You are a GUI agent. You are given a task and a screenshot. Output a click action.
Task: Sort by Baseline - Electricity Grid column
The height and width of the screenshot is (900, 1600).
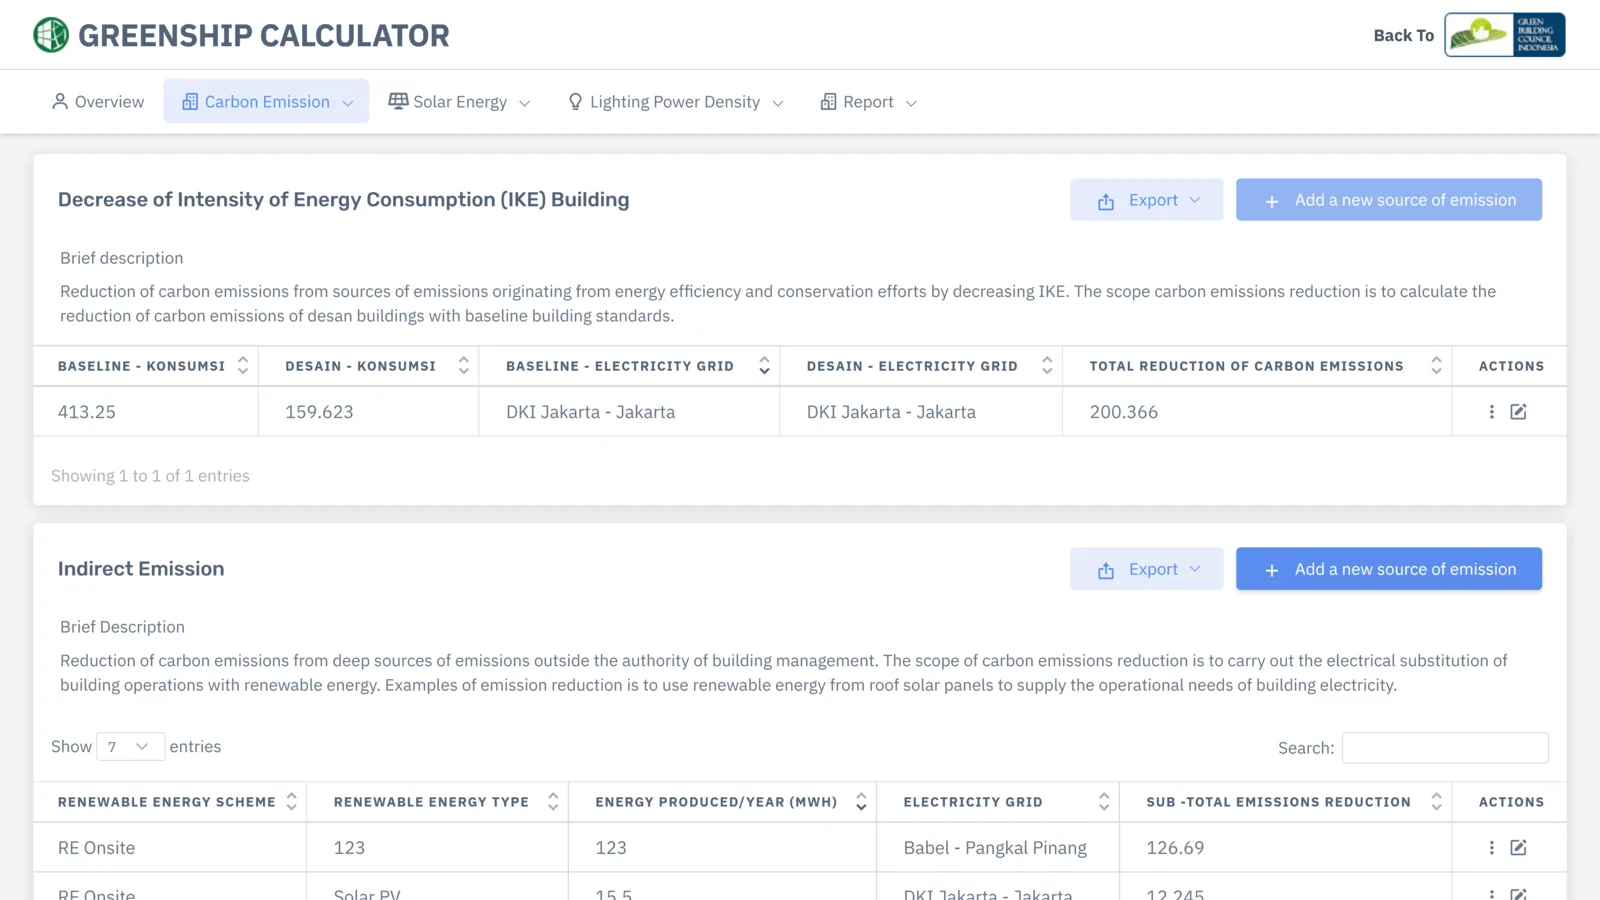629,366
